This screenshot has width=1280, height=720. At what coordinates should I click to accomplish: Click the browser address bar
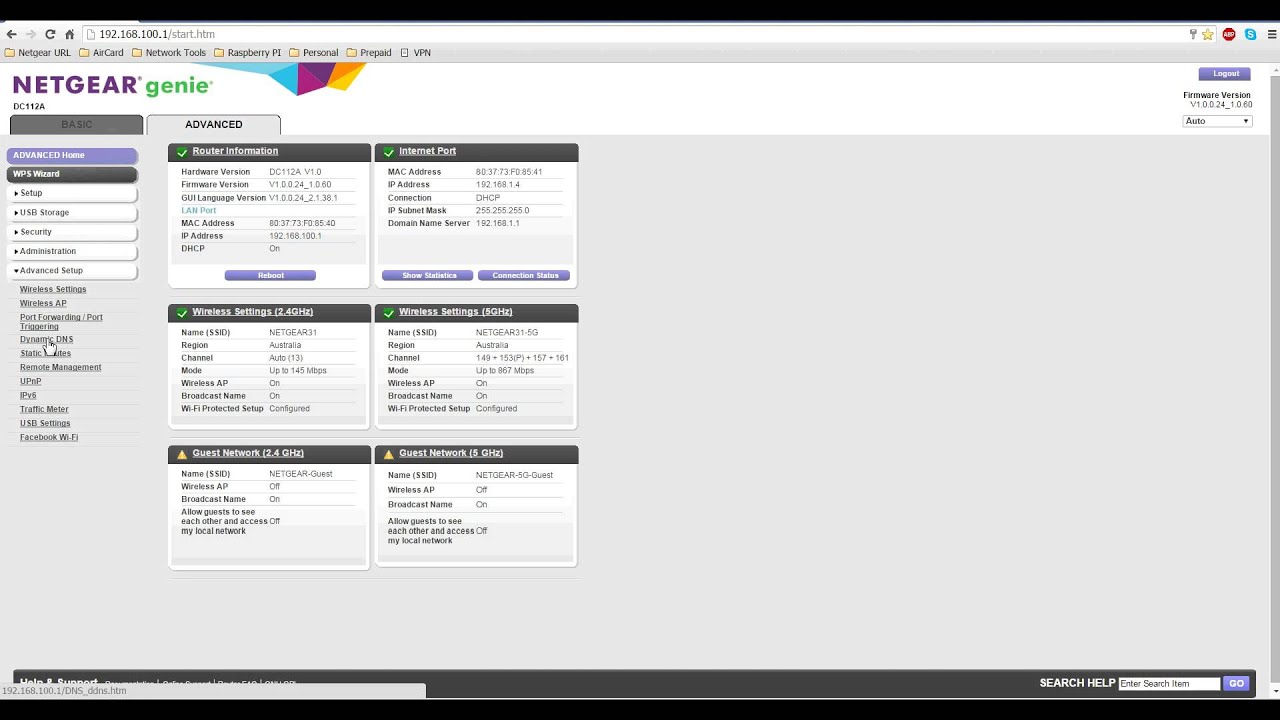(634, 34)
